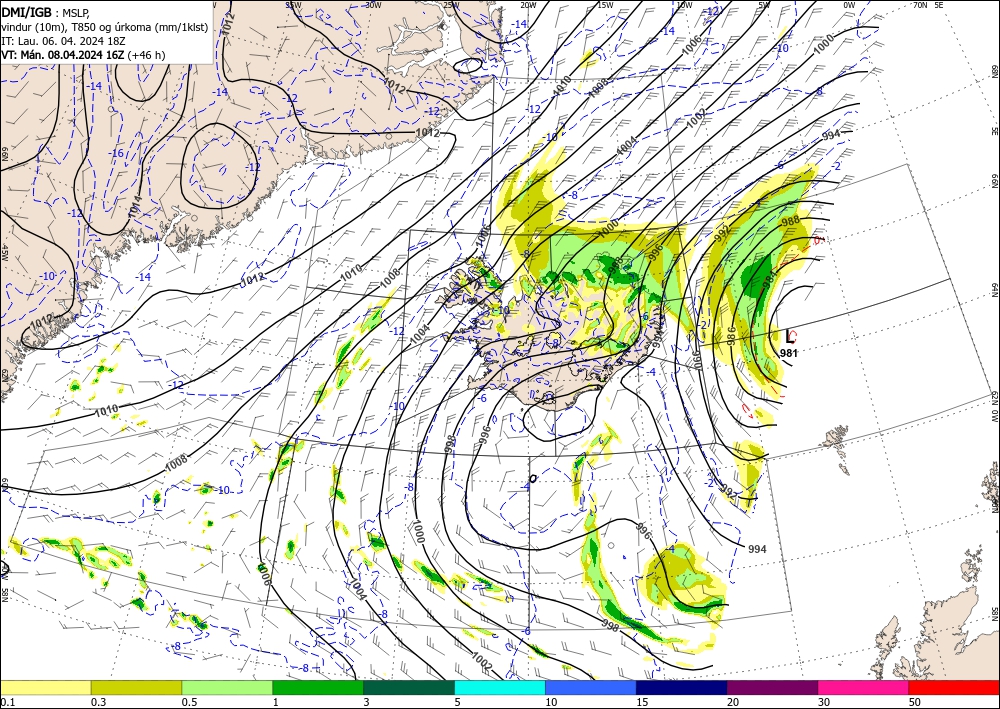The width and height of the screenshot is (1000, 709).
Task: Select the light green 0.5 legend color
Action: [x=227, y=687]
